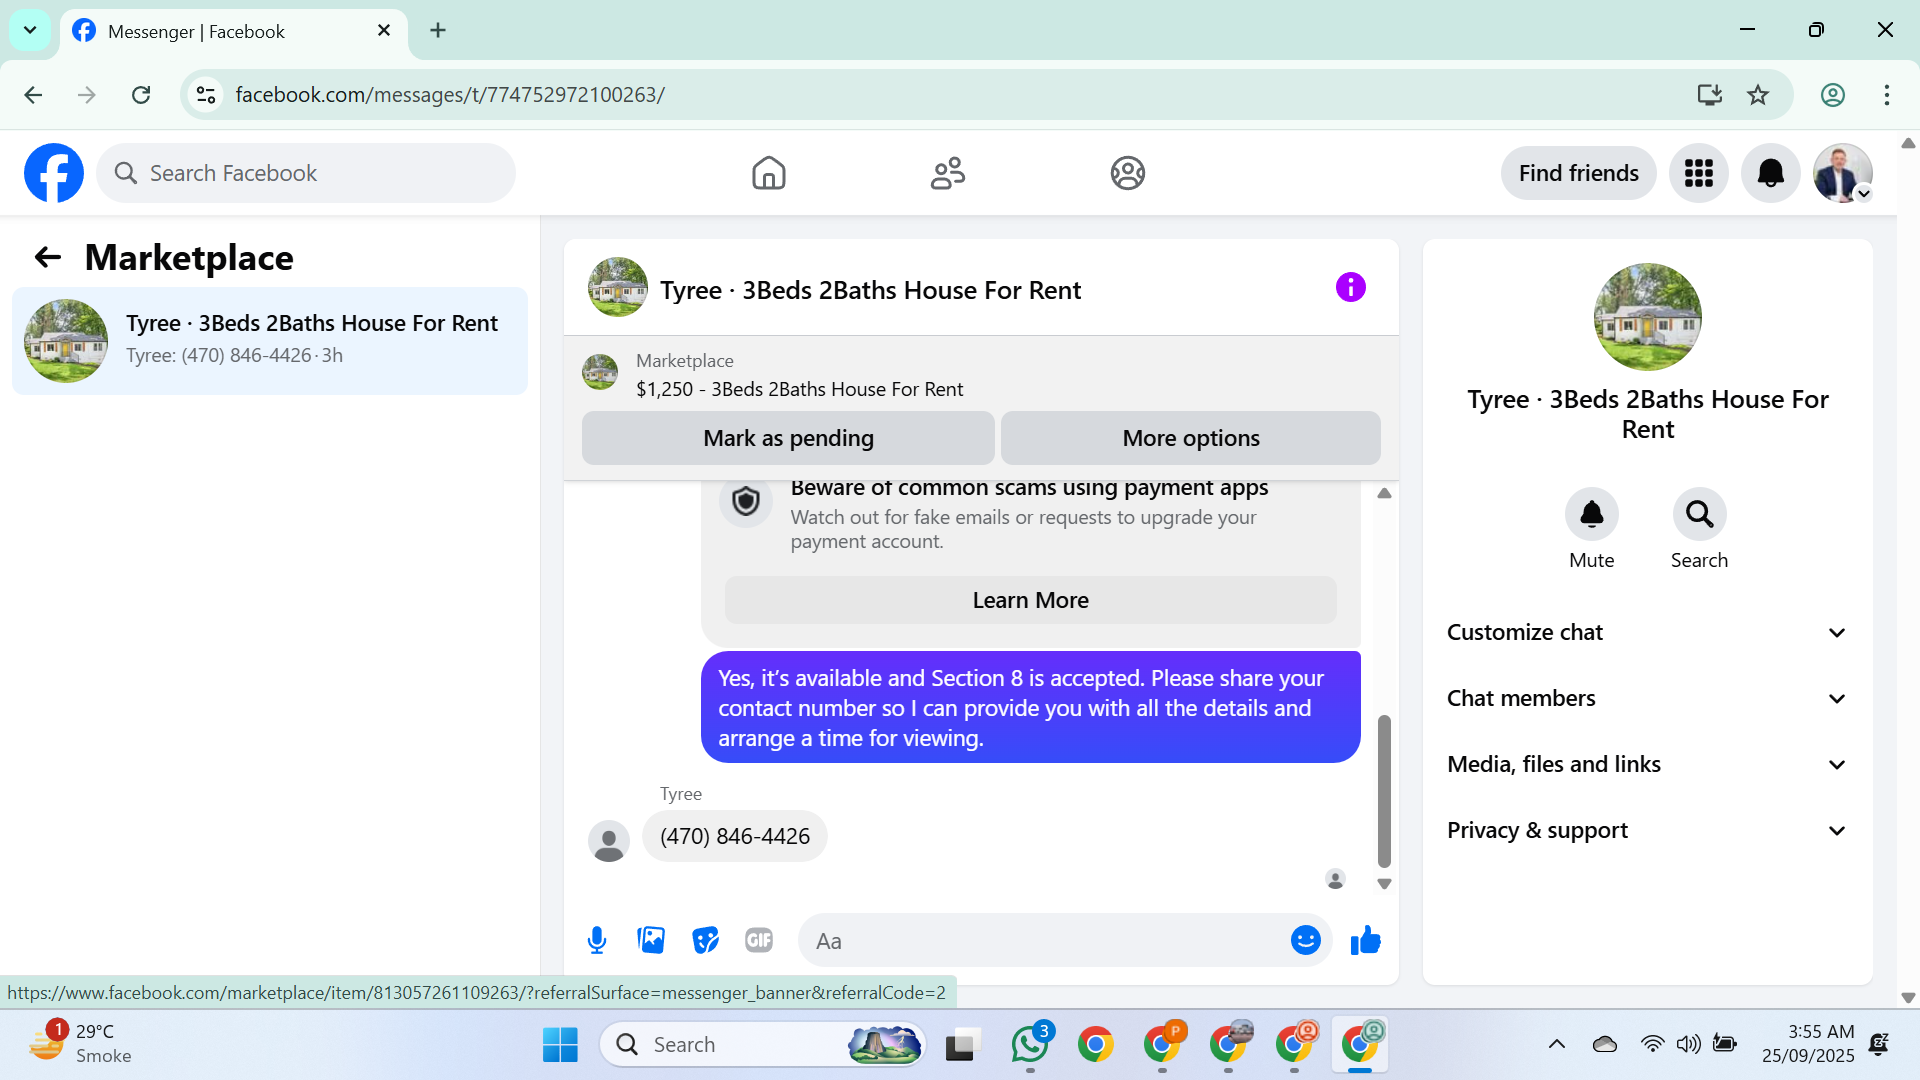Open volume control in system tray

pos(1688,1045)
